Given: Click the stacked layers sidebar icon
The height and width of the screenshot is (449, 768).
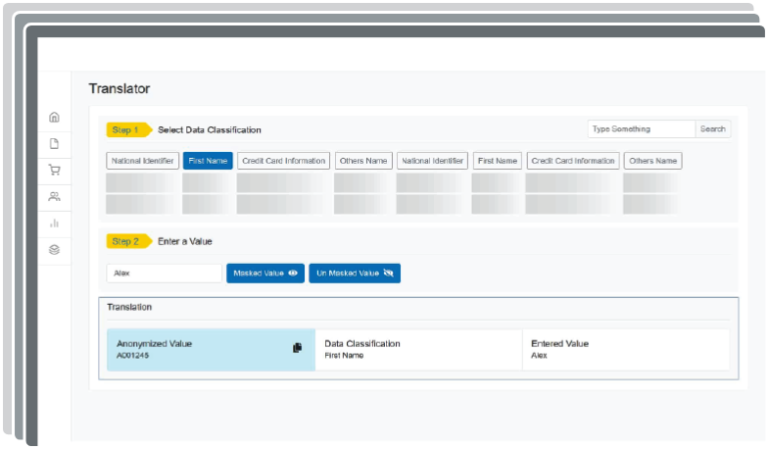Looking at the screenshot, I should click(x=54, y=249).
